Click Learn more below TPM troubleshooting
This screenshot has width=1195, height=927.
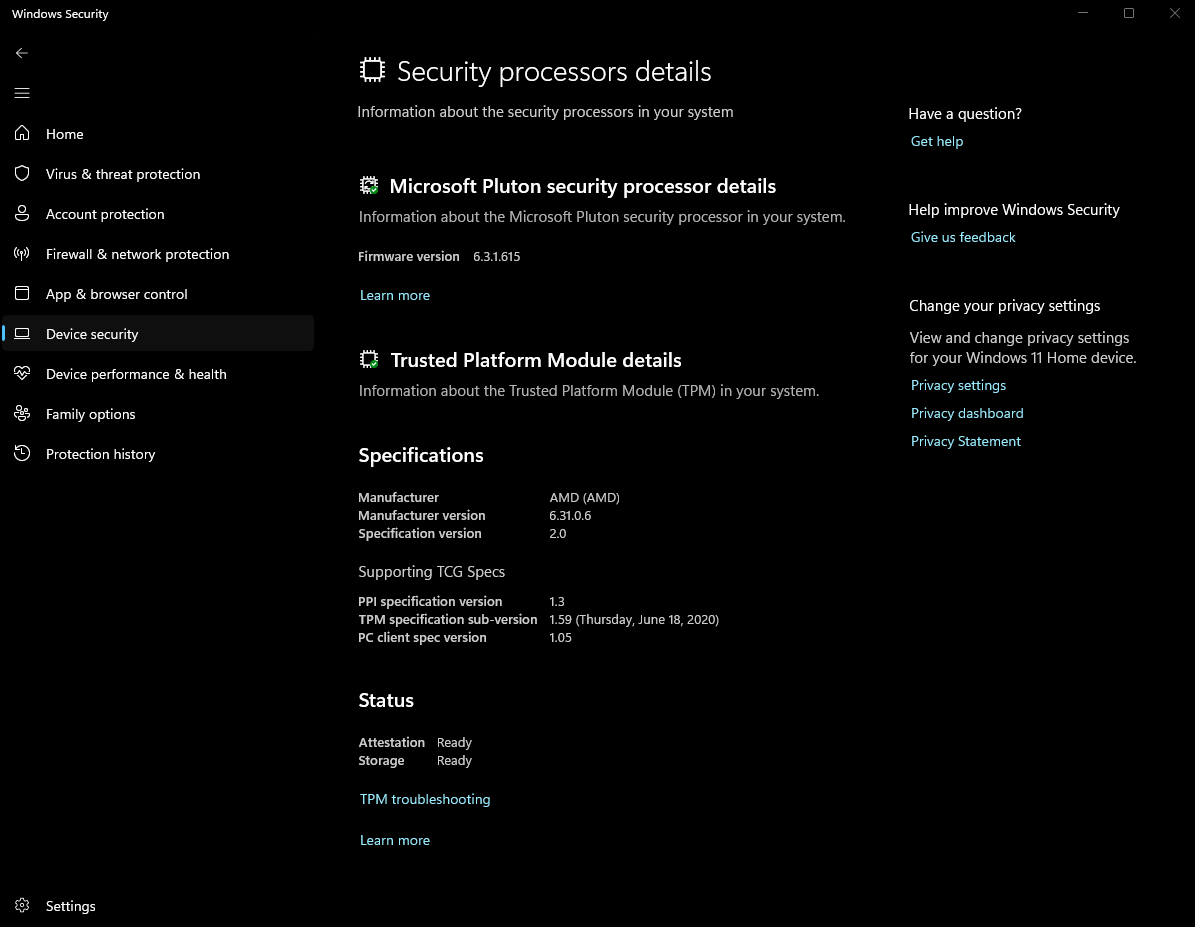click(x=395, y=840)
